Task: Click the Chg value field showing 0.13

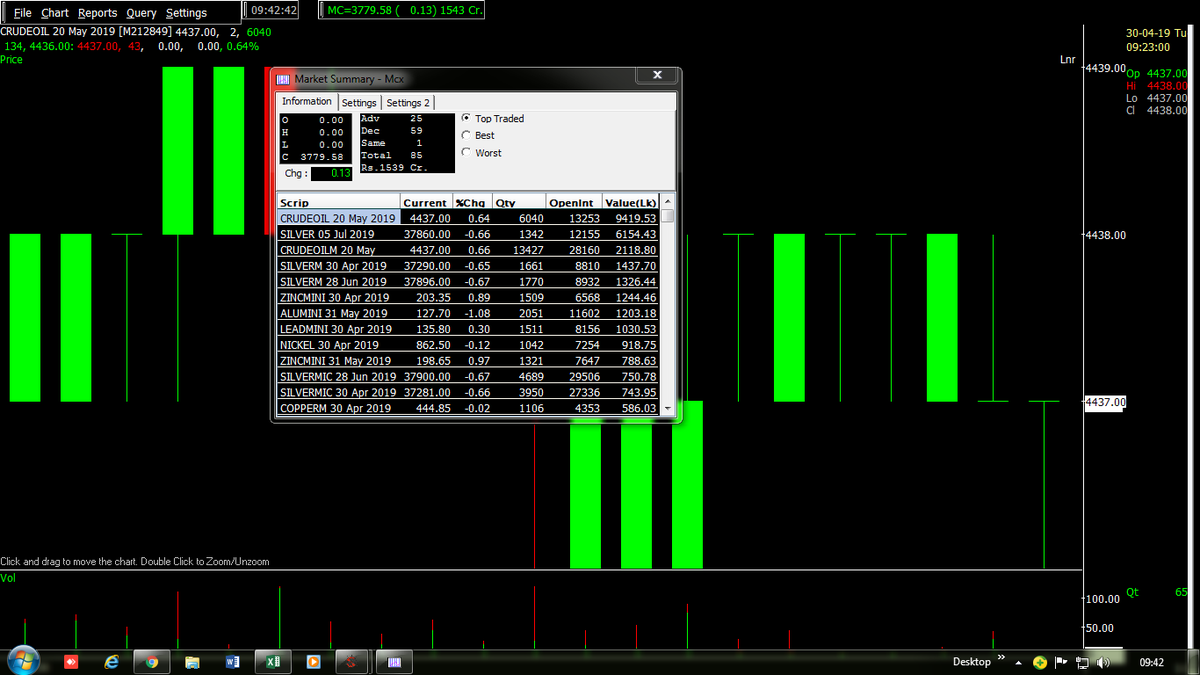Action: [330, 174]
